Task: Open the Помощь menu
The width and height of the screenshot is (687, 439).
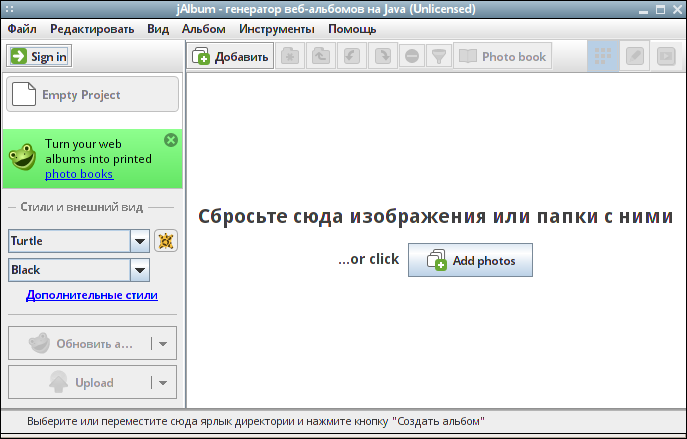Action: (x=352, y=29)
